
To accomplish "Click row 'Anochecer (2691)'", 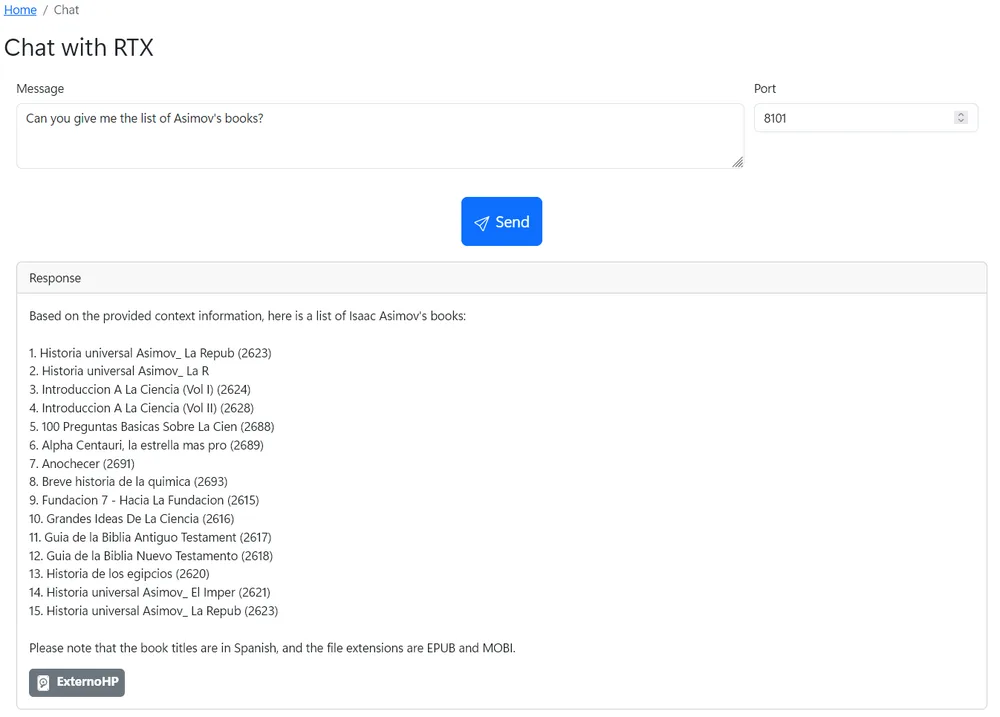I will [82, 464].
